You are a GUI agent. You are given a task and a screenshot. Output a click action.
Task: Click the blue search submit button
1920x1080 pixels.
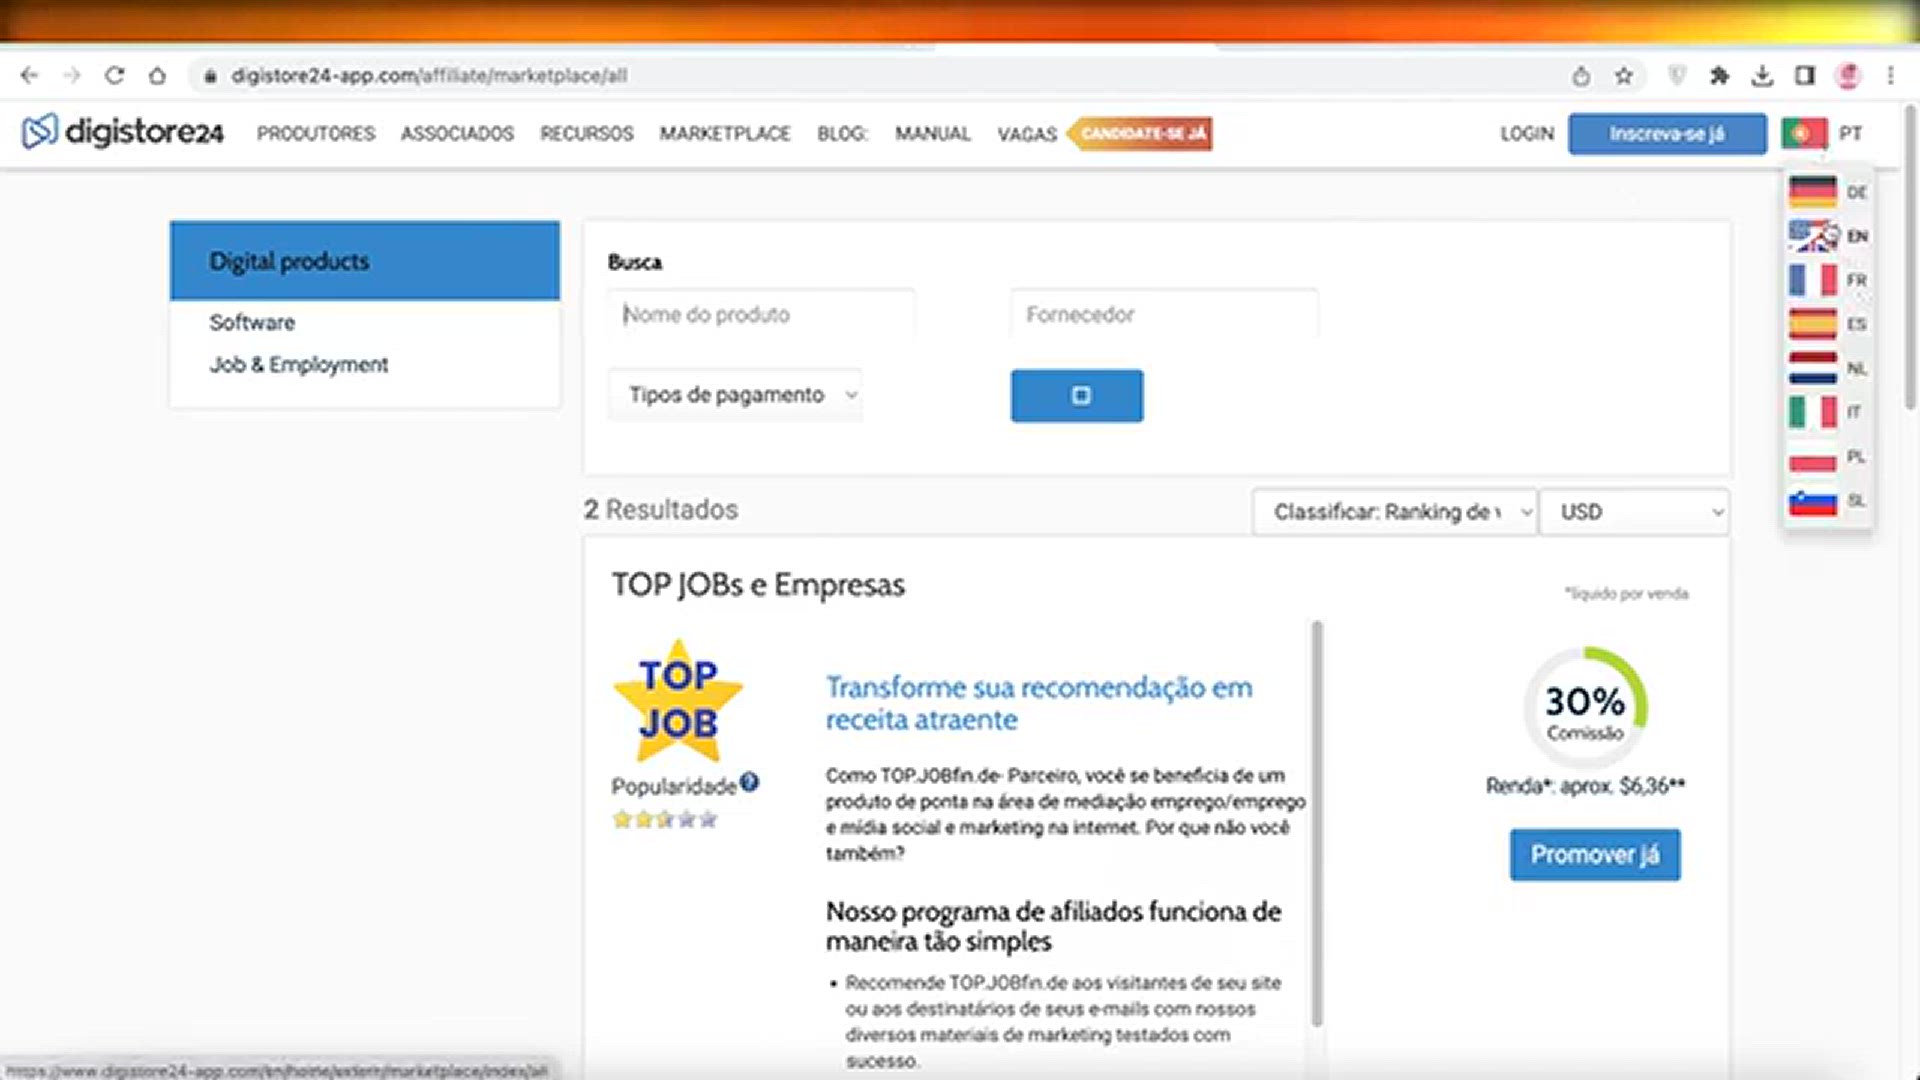point(1077,396)
